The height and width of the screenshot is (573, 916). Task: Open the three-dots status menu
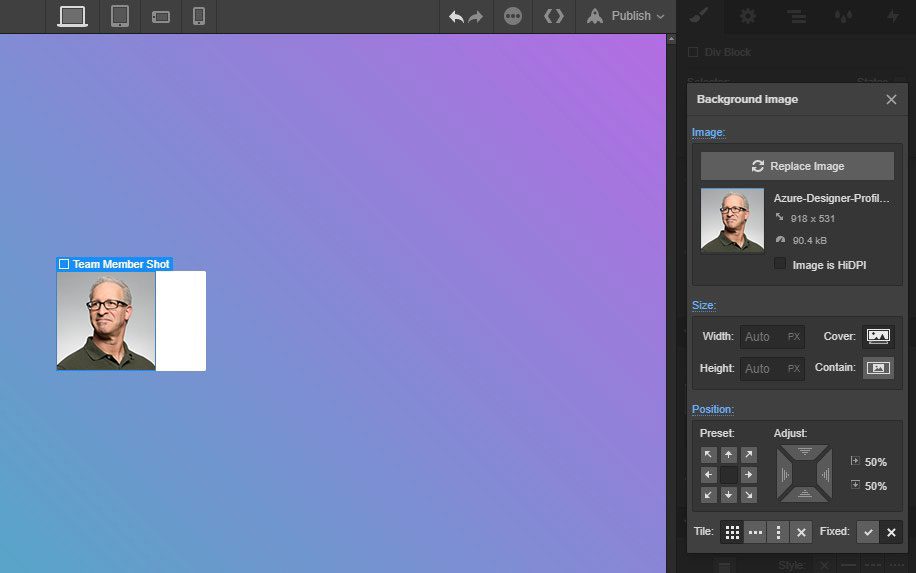click(513, 16)
